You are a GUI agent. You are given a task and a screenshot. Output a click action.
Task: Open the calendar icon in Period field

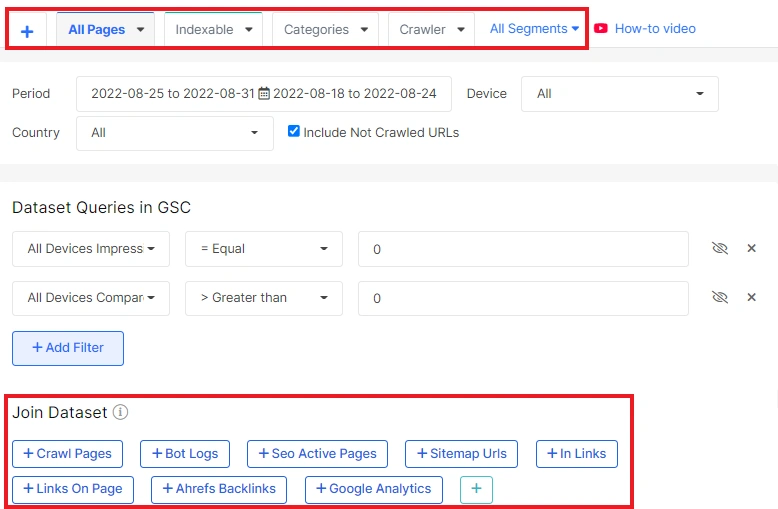264,93
